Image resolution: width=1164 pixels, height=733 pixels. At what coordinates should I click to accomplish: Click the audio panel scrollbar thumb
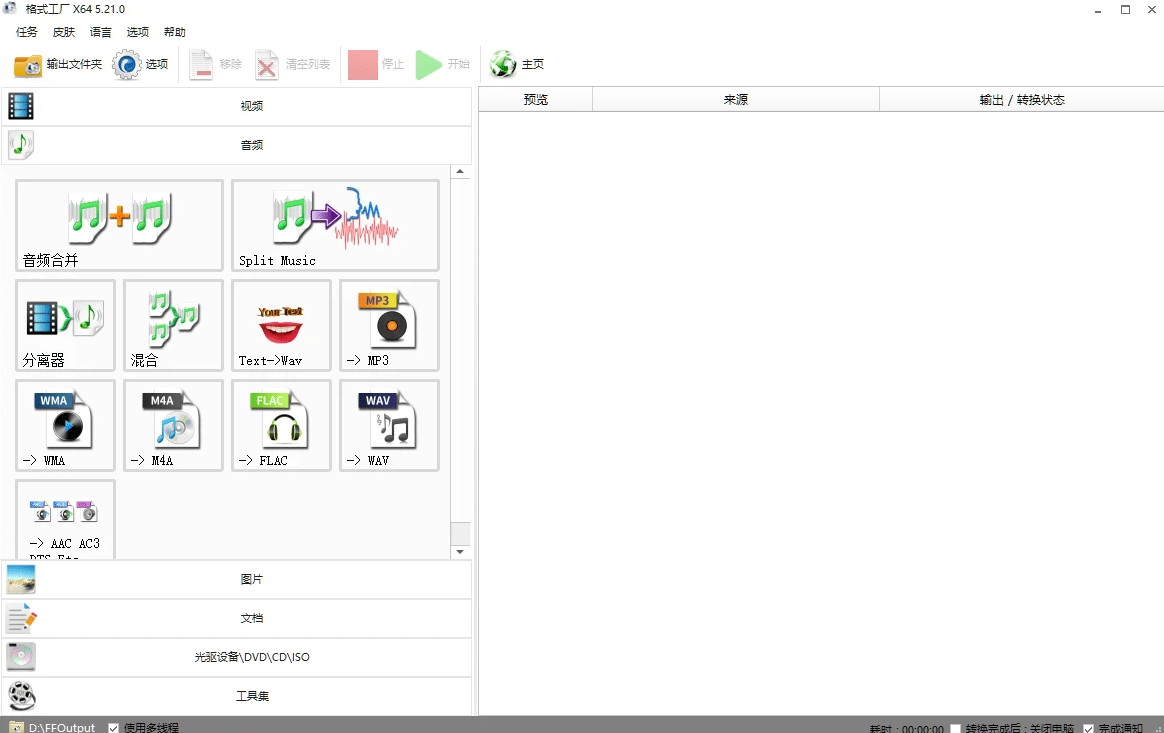pos(460,533)
